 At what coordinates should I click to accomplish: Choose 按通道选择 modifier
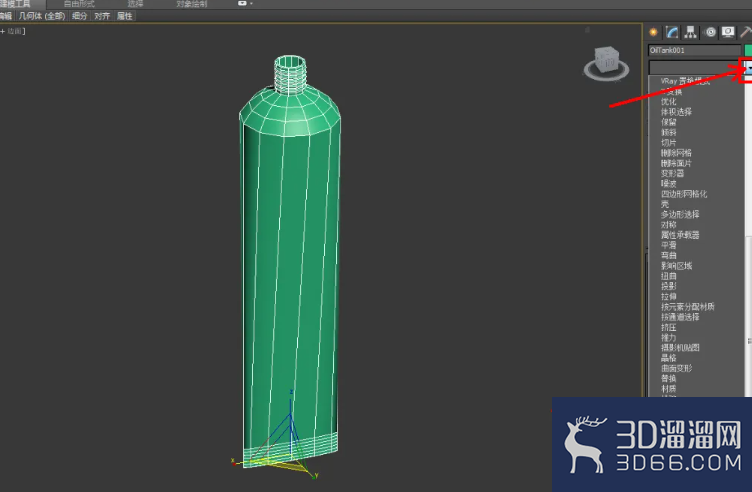(x=680, y=317)
